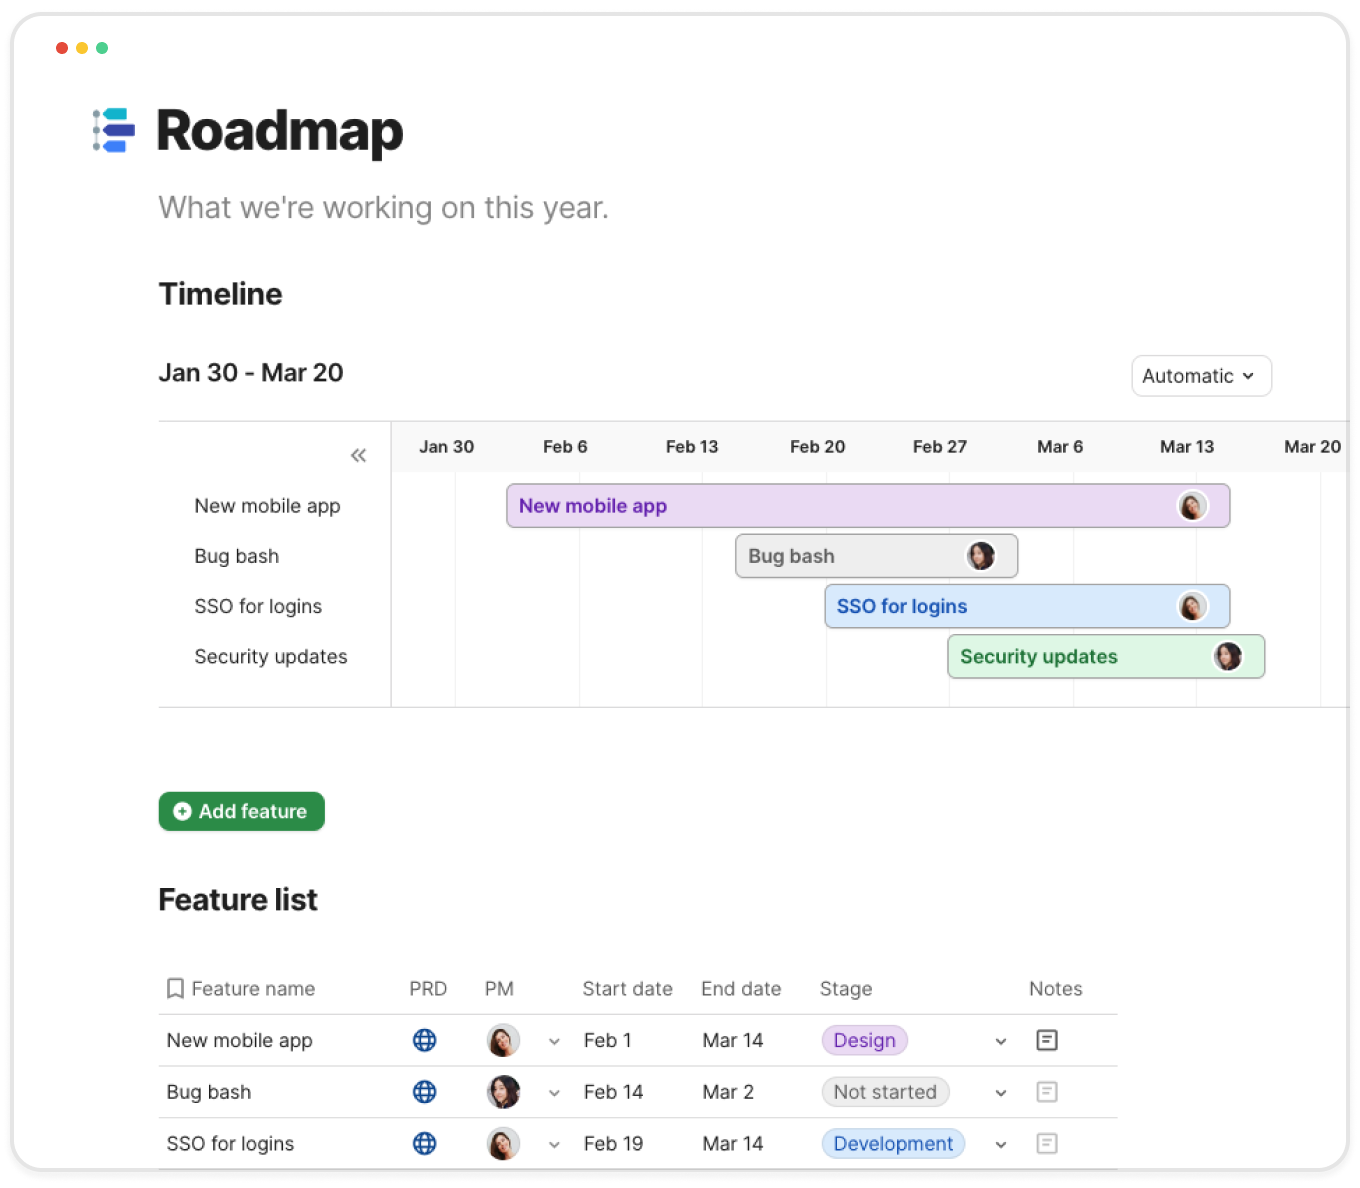Click the Add feature button
The height and width of the screenshot is (1188, 1360).
click(241, 811)
